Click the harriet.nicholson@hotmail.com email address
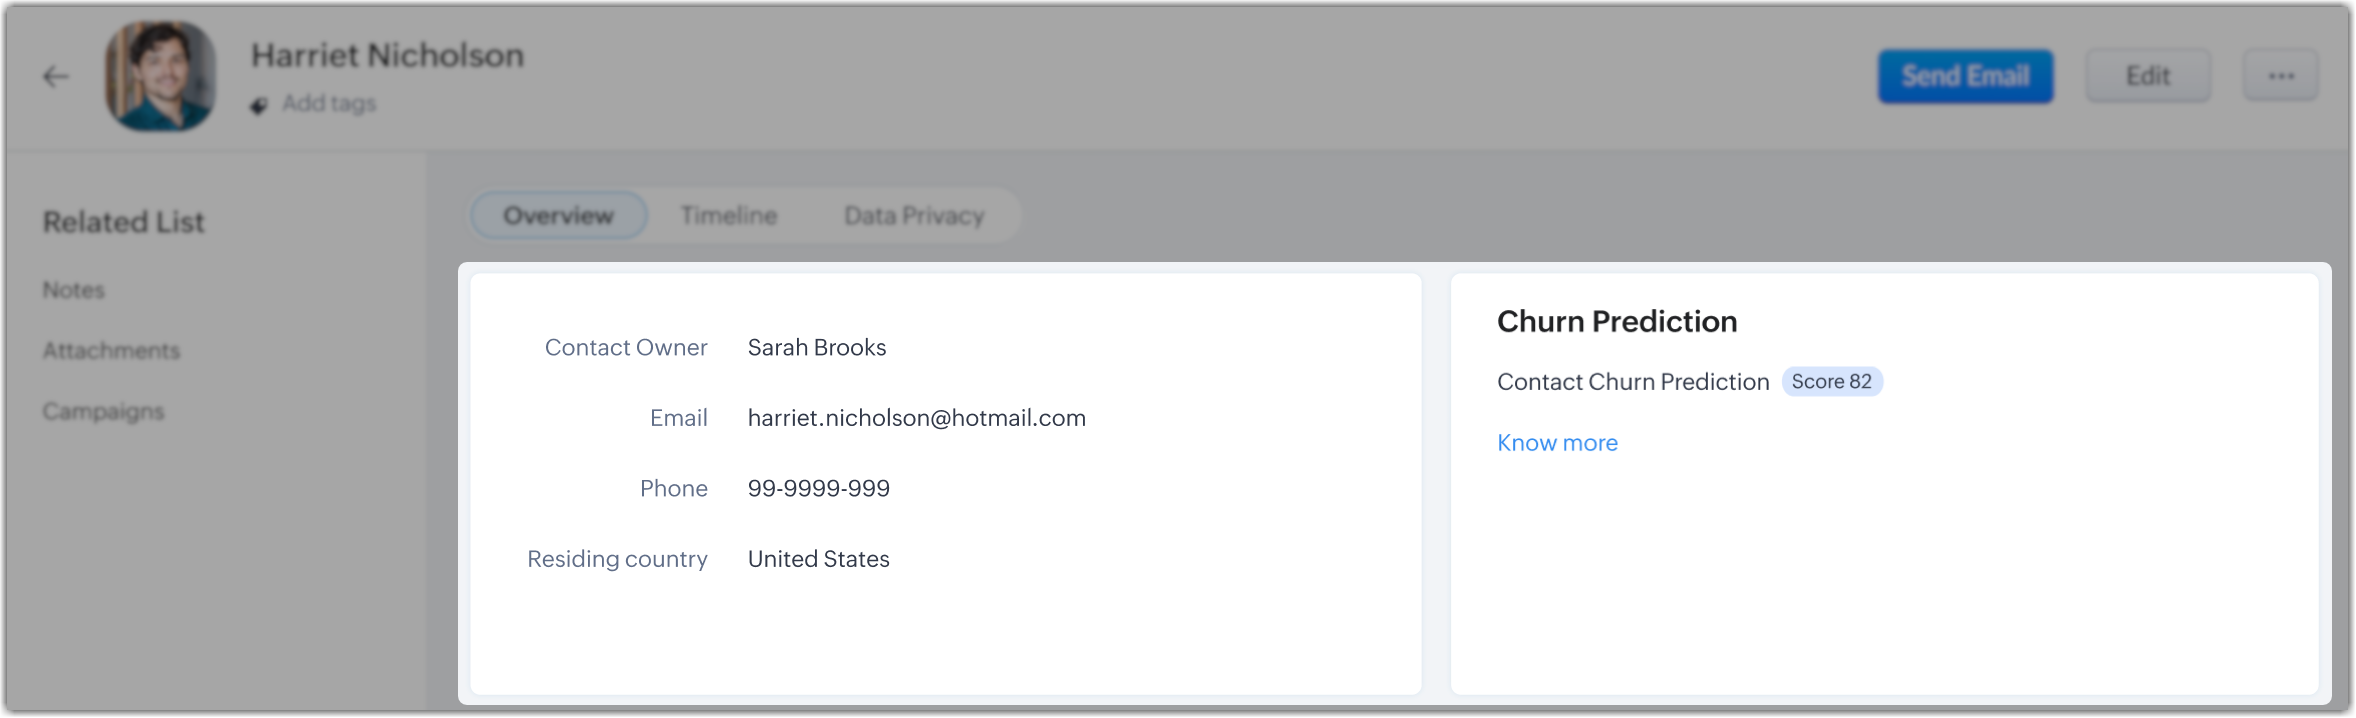Viewport: 2356px width, 718px height. click(916, 418)
